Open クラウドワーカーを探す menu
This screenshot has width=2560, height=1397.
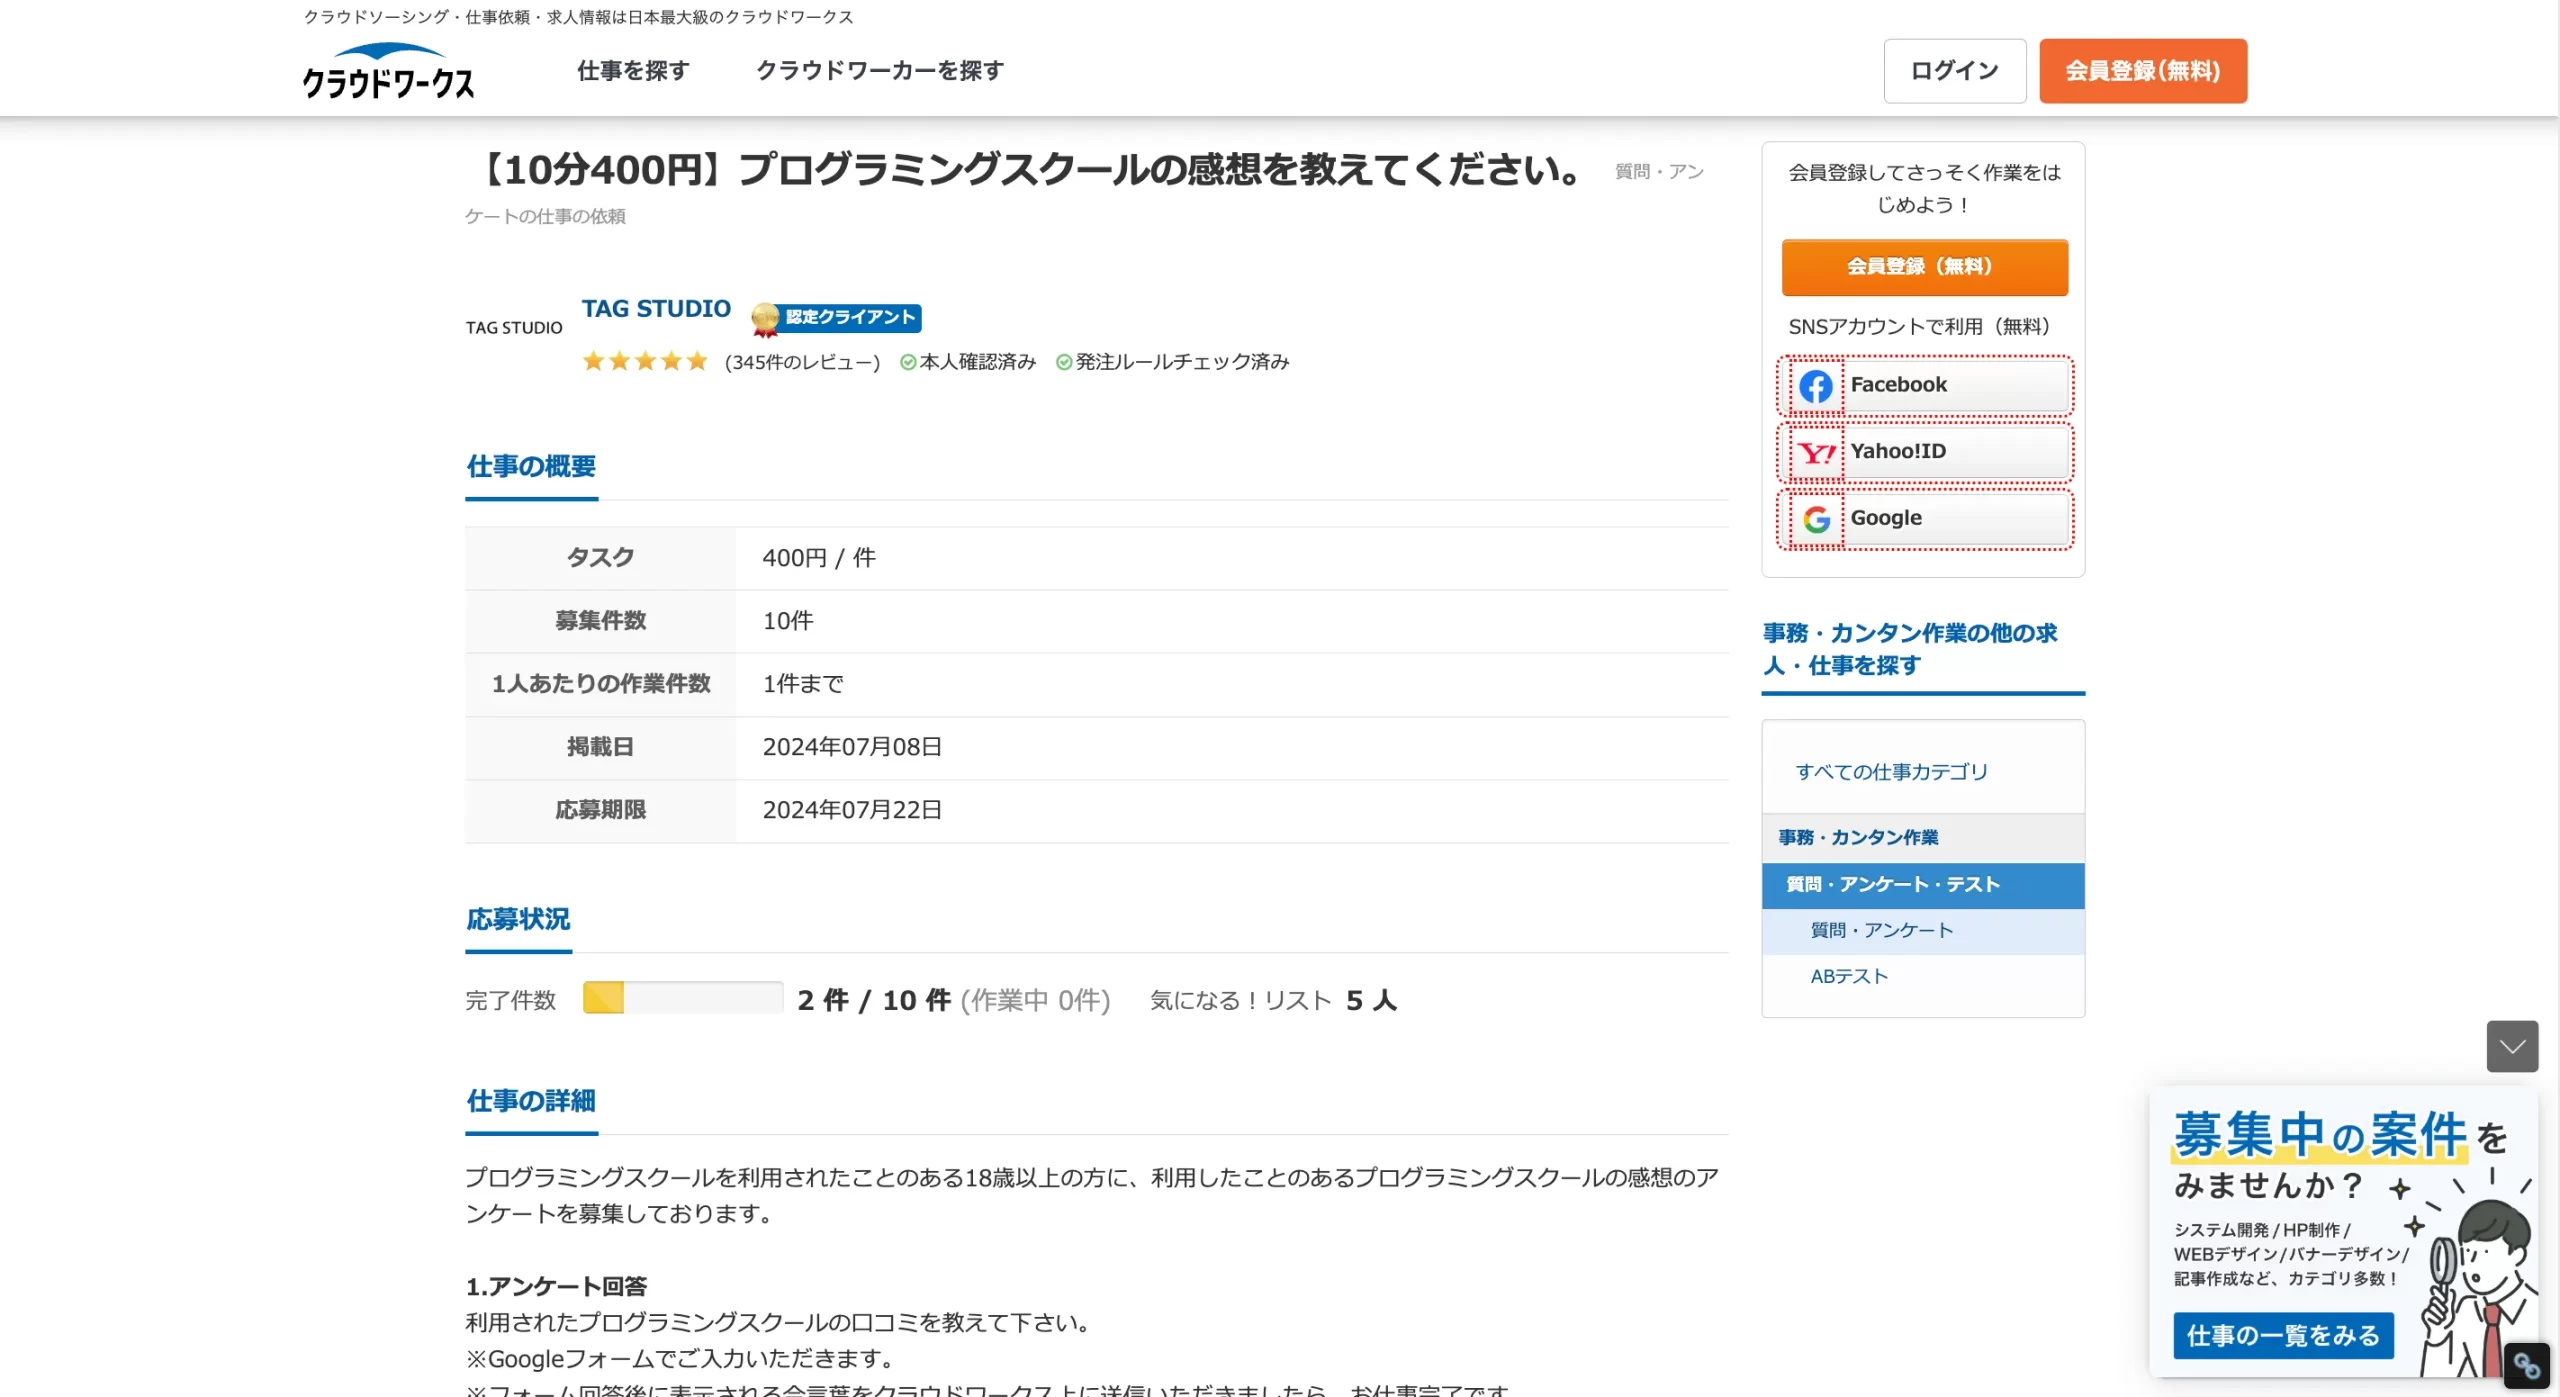(x=880, y=71)
